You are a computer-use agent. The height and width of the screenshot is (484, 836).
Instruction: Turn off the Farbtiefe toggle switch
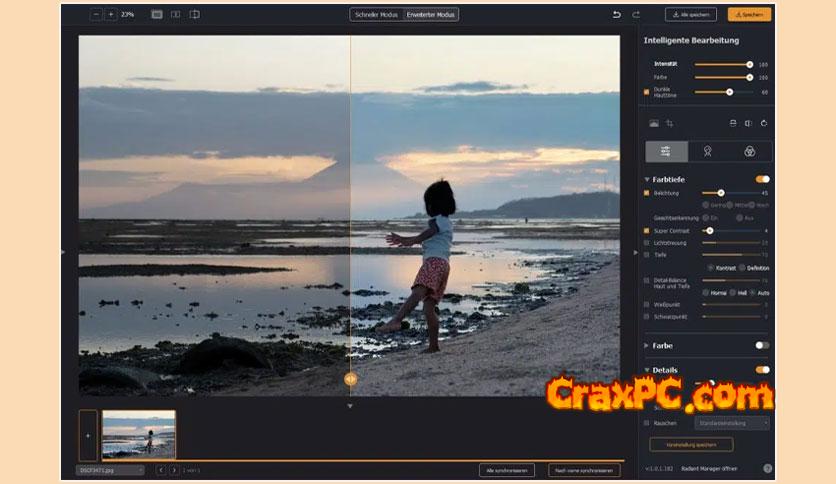coord(762,179)
